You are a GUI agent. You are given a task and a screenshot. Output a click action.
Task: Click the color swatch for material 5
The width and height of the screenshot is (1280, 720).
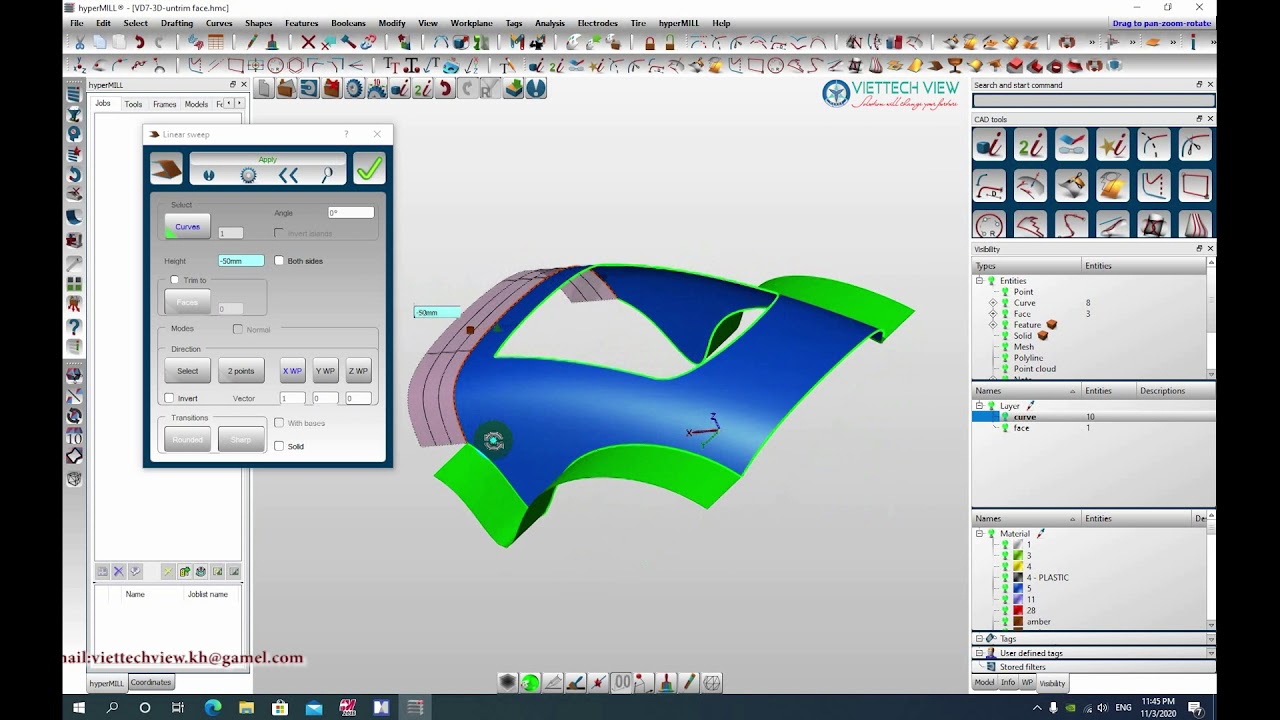1018,589
